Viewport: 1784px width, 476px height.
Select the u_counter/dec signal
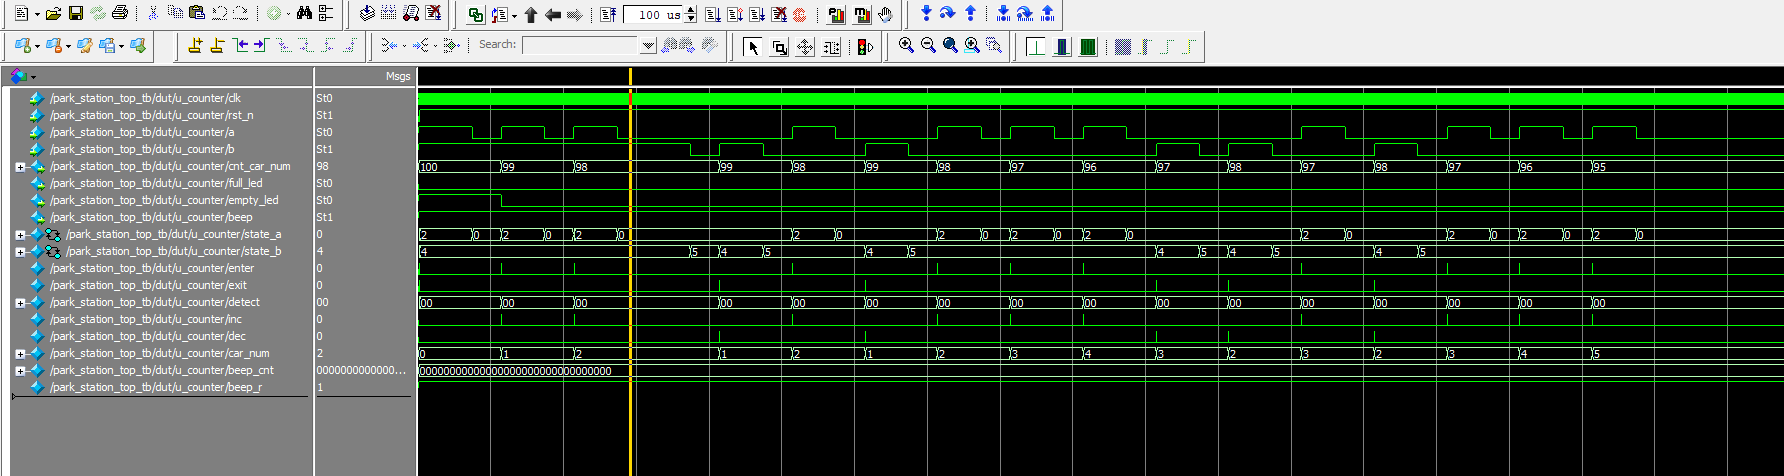[x=148, y=336]
